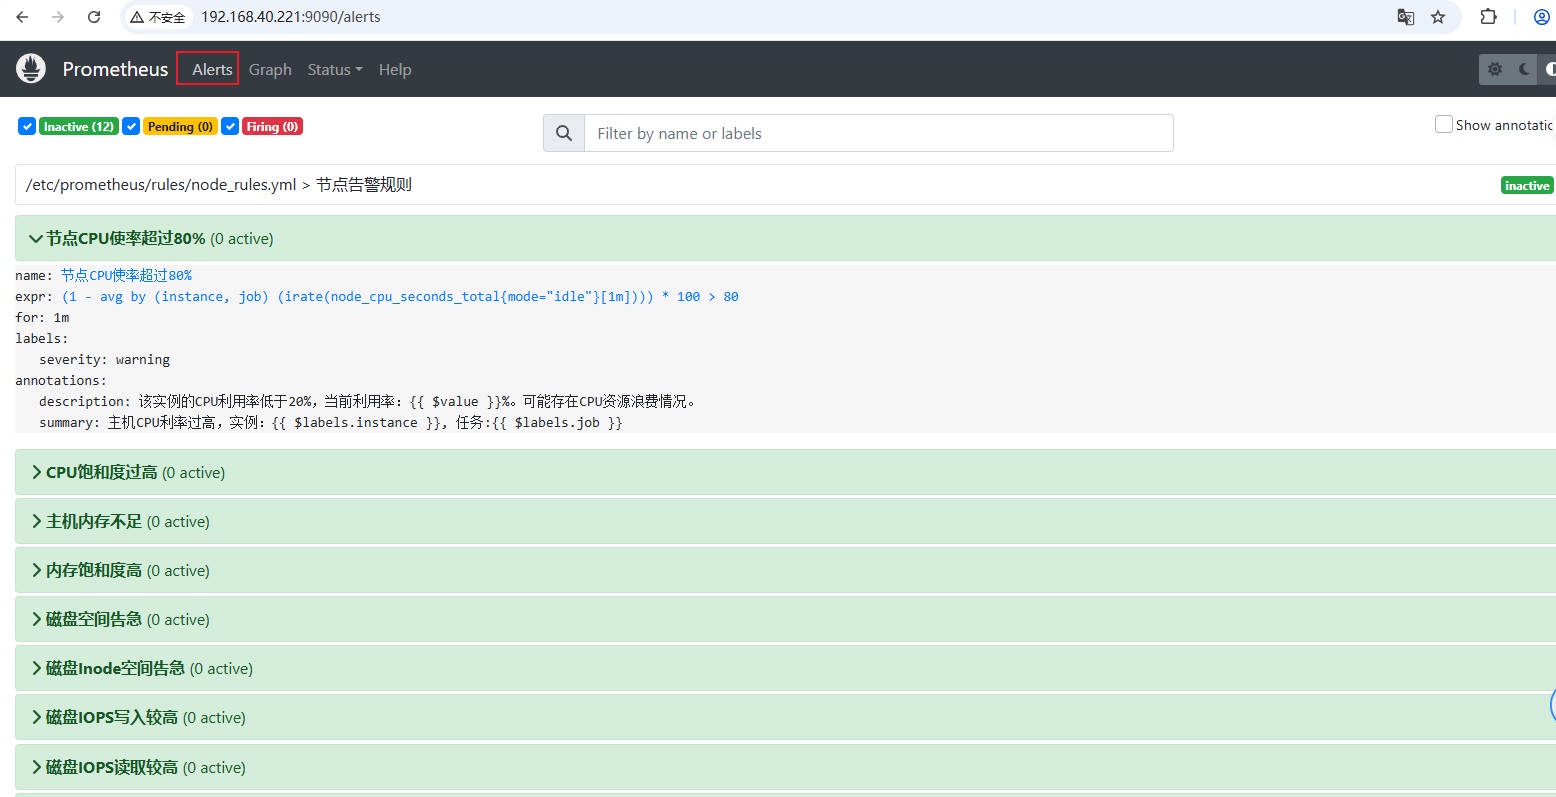Open the Help menu item
The width and height of the screenshot is (1556, 797).
(x=395, y=69)
